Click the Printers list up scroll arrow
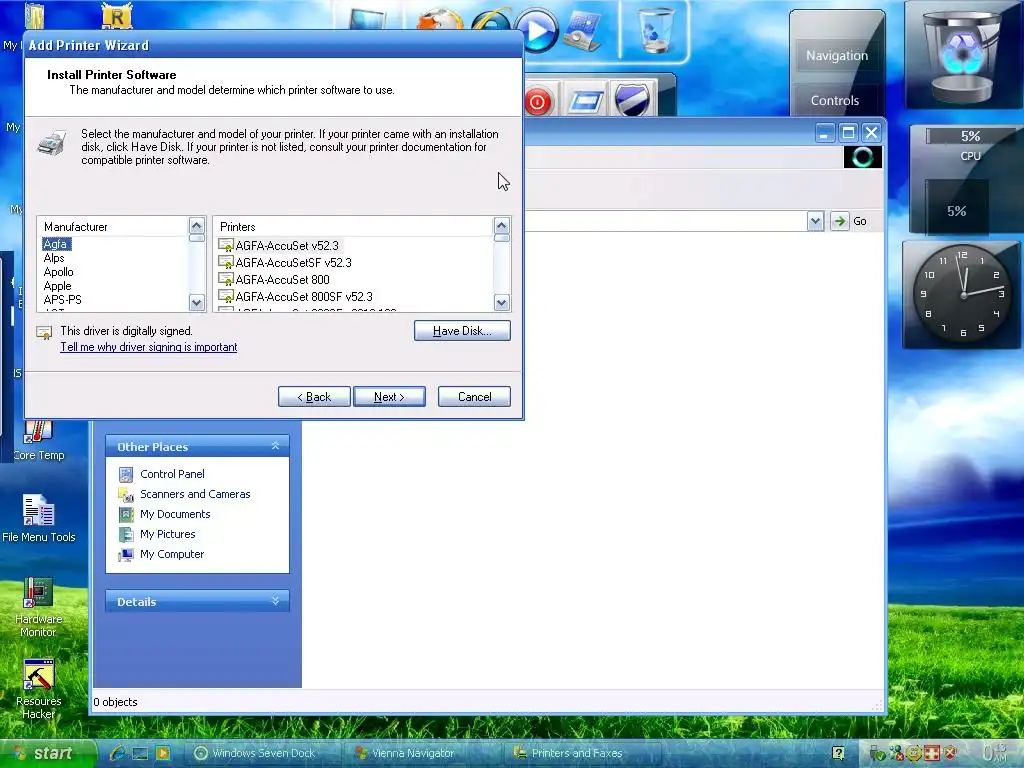Screen dimensions: 1024x768 point(502,226)
